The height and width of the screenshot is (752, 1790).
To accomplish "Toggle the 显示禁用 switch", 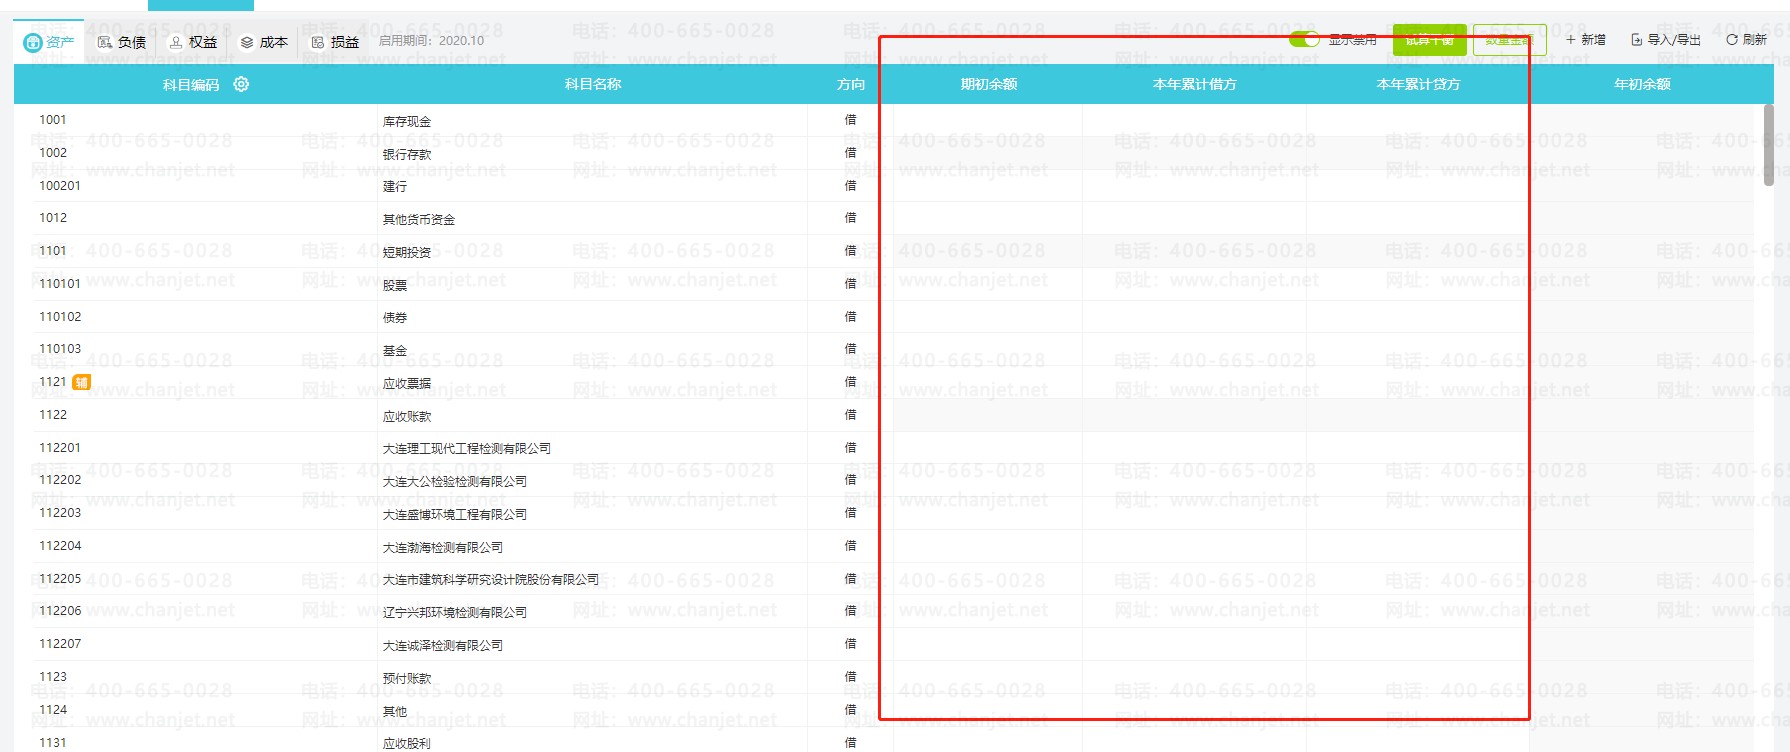I will 1304,39.
